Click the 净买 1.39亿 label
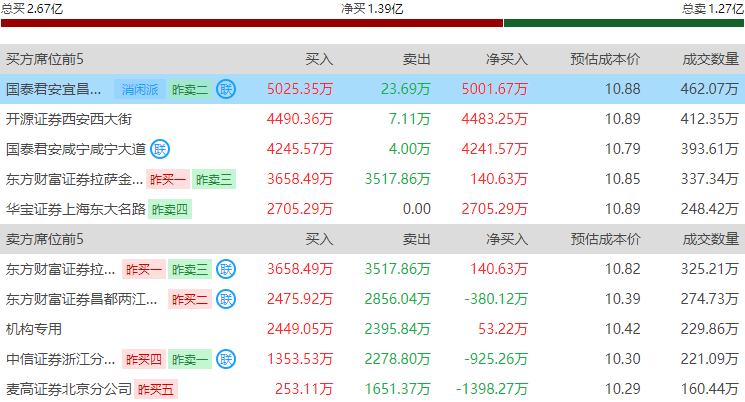 (x=372, y=8)
